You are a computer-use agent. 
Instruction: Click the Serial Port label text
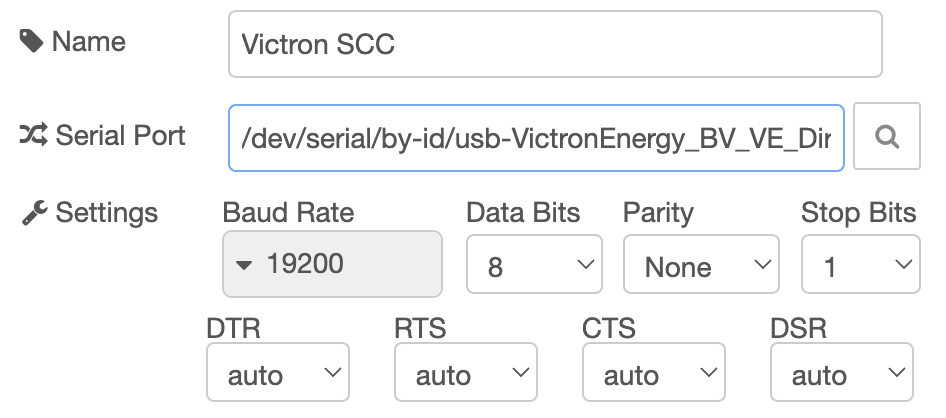click(120, 135)
